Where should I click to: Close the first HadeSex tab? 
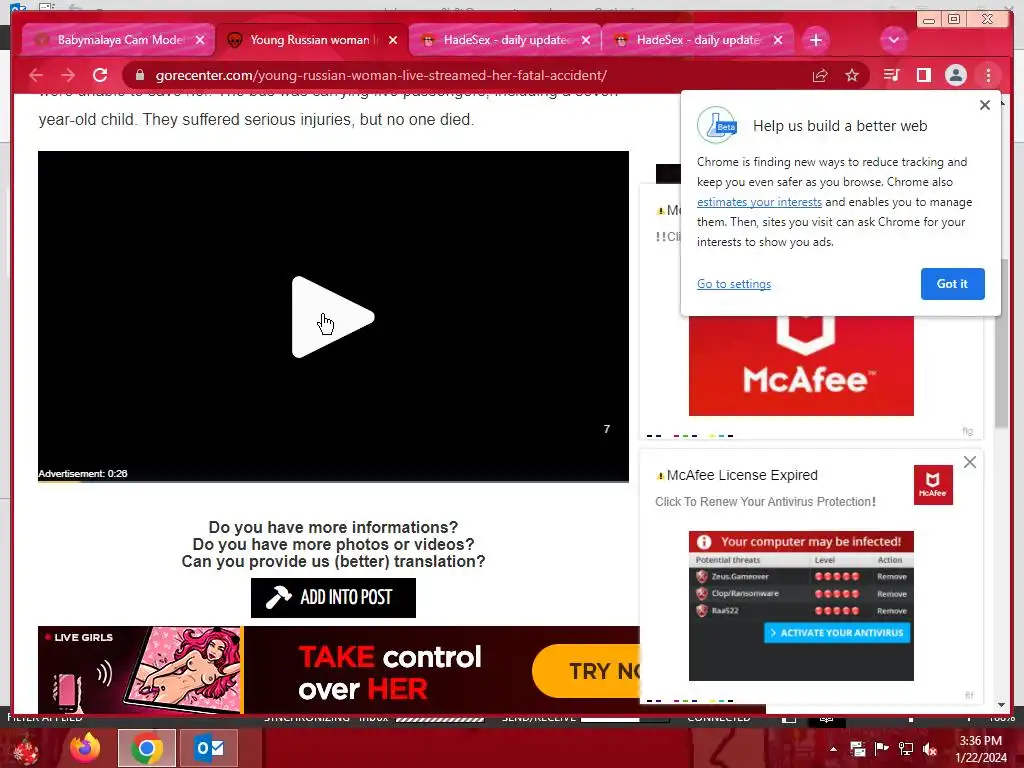[x=586, y=40]
